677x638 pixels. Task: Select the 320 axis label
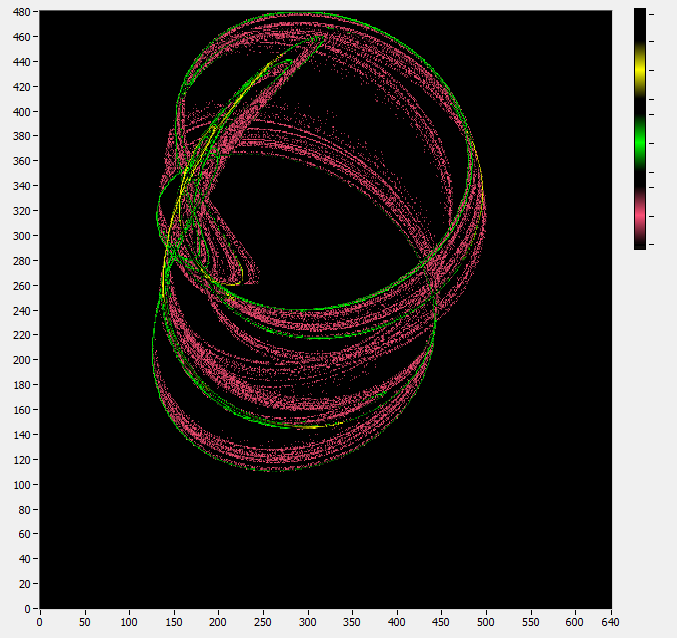(22, 211)
